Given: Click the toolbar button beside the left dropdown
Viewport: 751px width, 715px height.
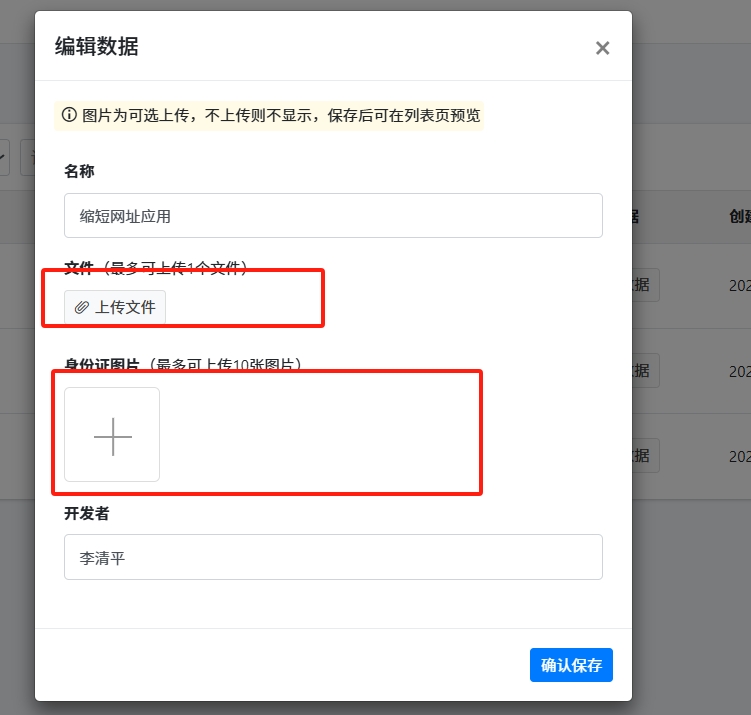Looking at the screenshot, I should 27,157.
